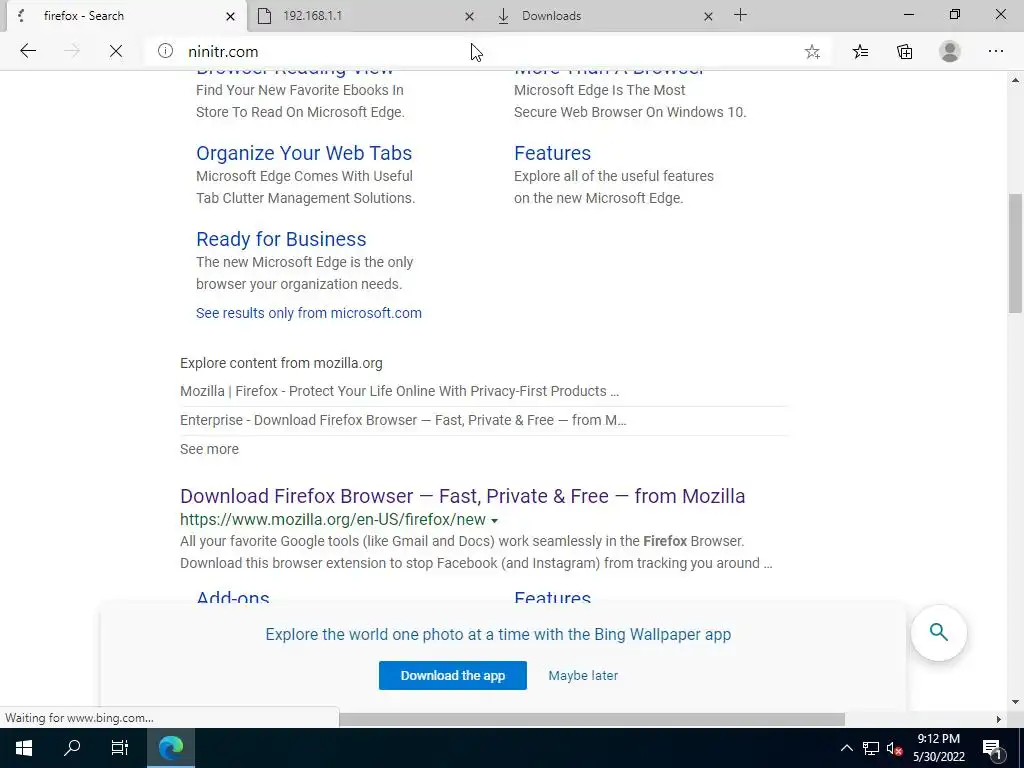Screen dimensions: 1024x768
Task: Open Mozilla | Firefox - Protect Your Life result
Action: point(399,391)
